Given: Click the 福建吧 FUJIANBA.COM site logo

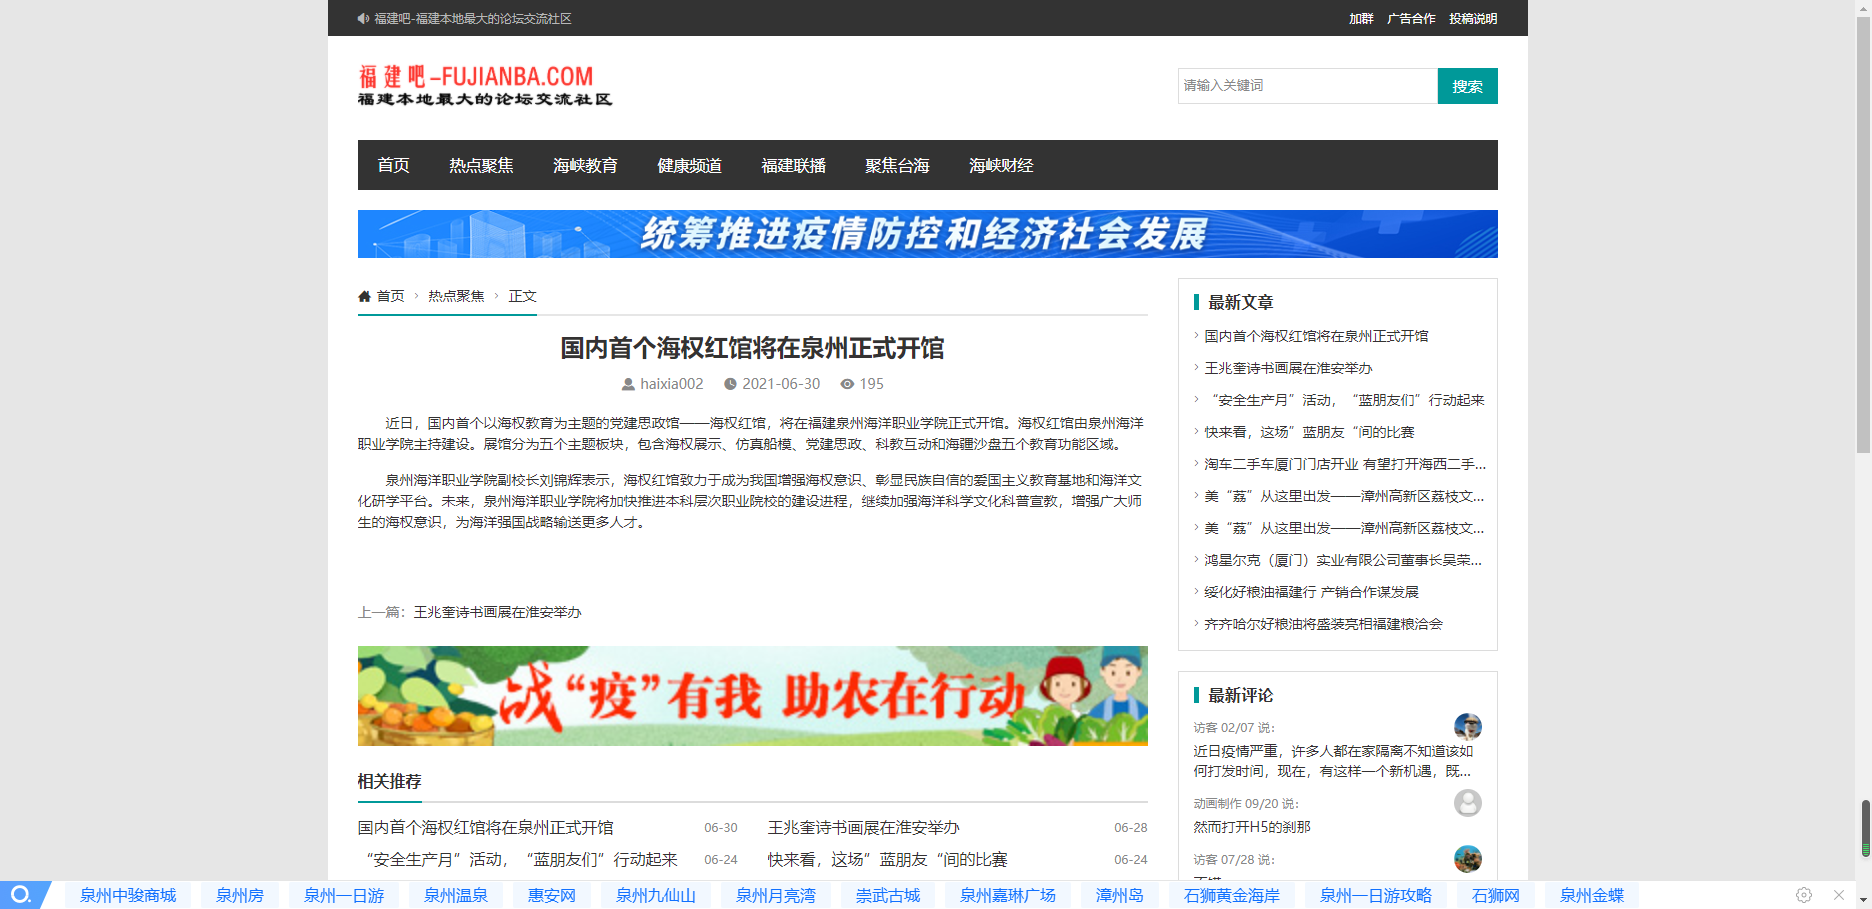Looking at the screenshot, I should [485, 85].
